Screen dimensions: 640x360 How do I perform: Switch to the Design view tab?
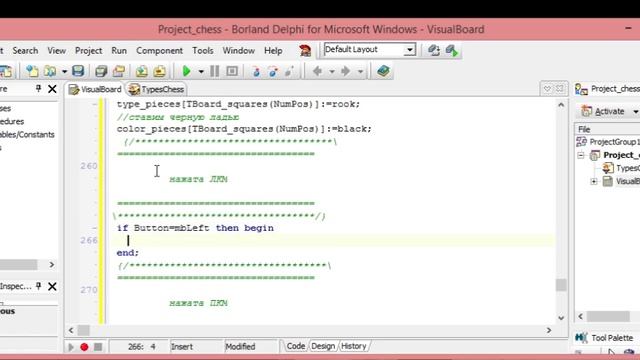(322, 346)
